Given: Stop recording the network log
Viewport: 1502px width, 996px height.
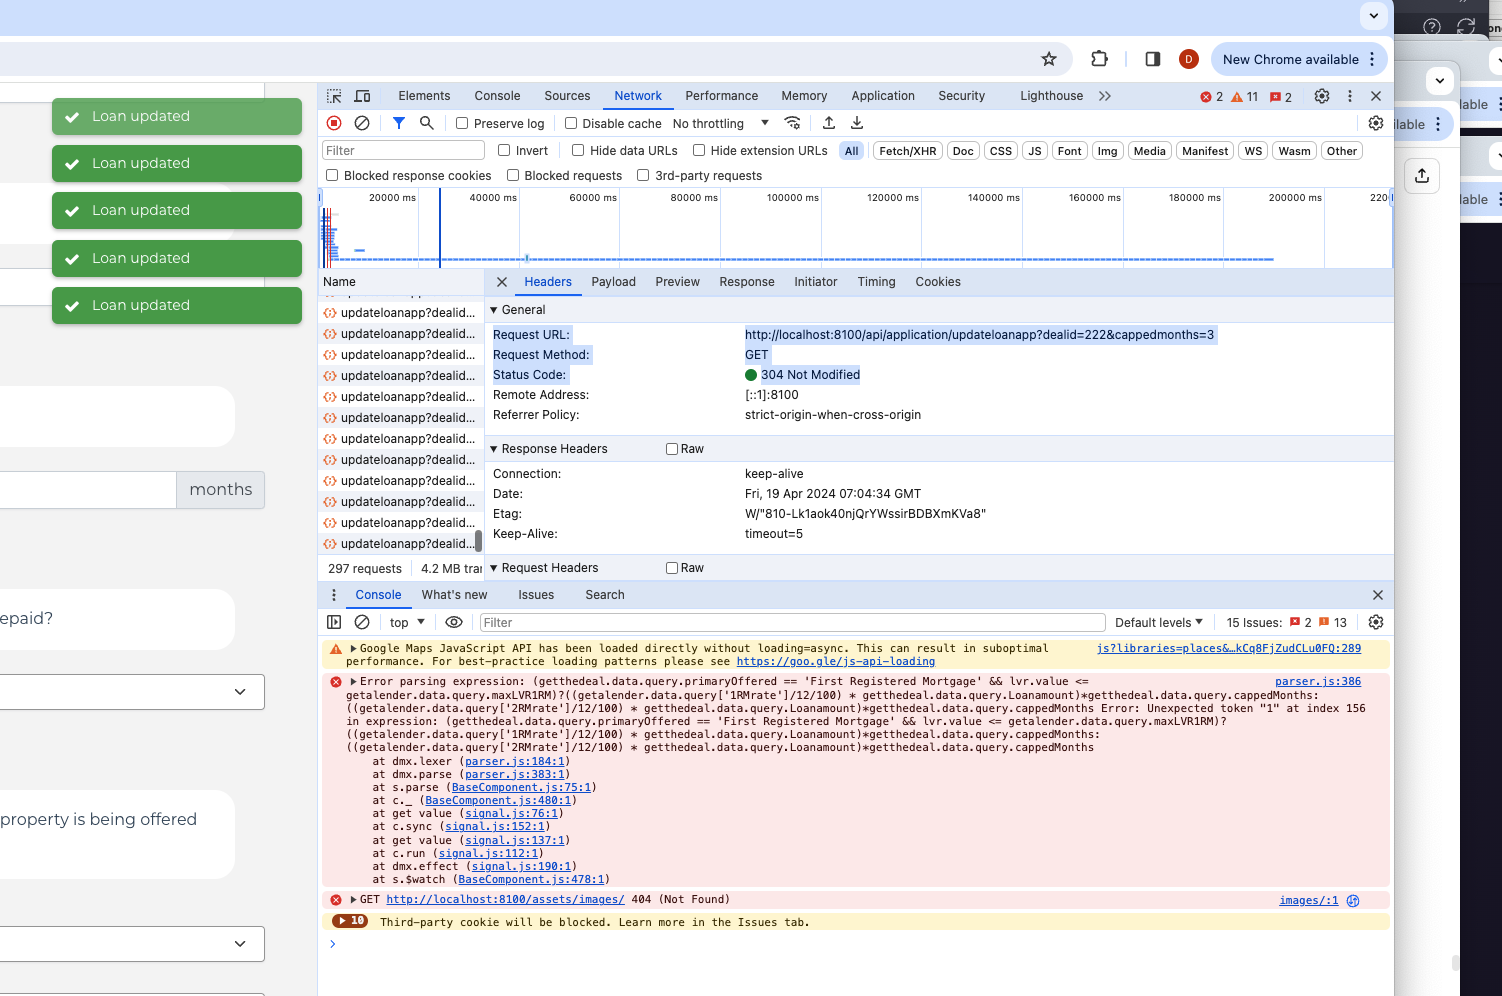Looking at the screenshot, I should click(x=334, y=123).
